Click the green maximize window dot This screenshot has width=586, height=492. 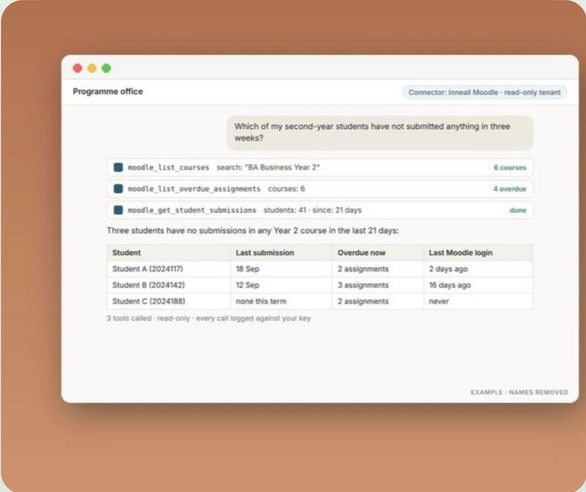pos(107,68)
